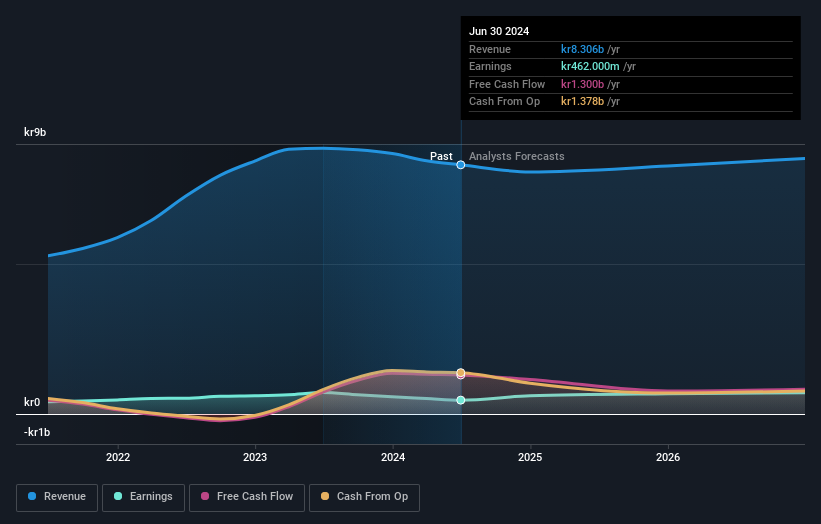The width and height of the screenshot is (821, 524).
Task: Click the kr8.306b revenue value
Action: tap(582, 49)
